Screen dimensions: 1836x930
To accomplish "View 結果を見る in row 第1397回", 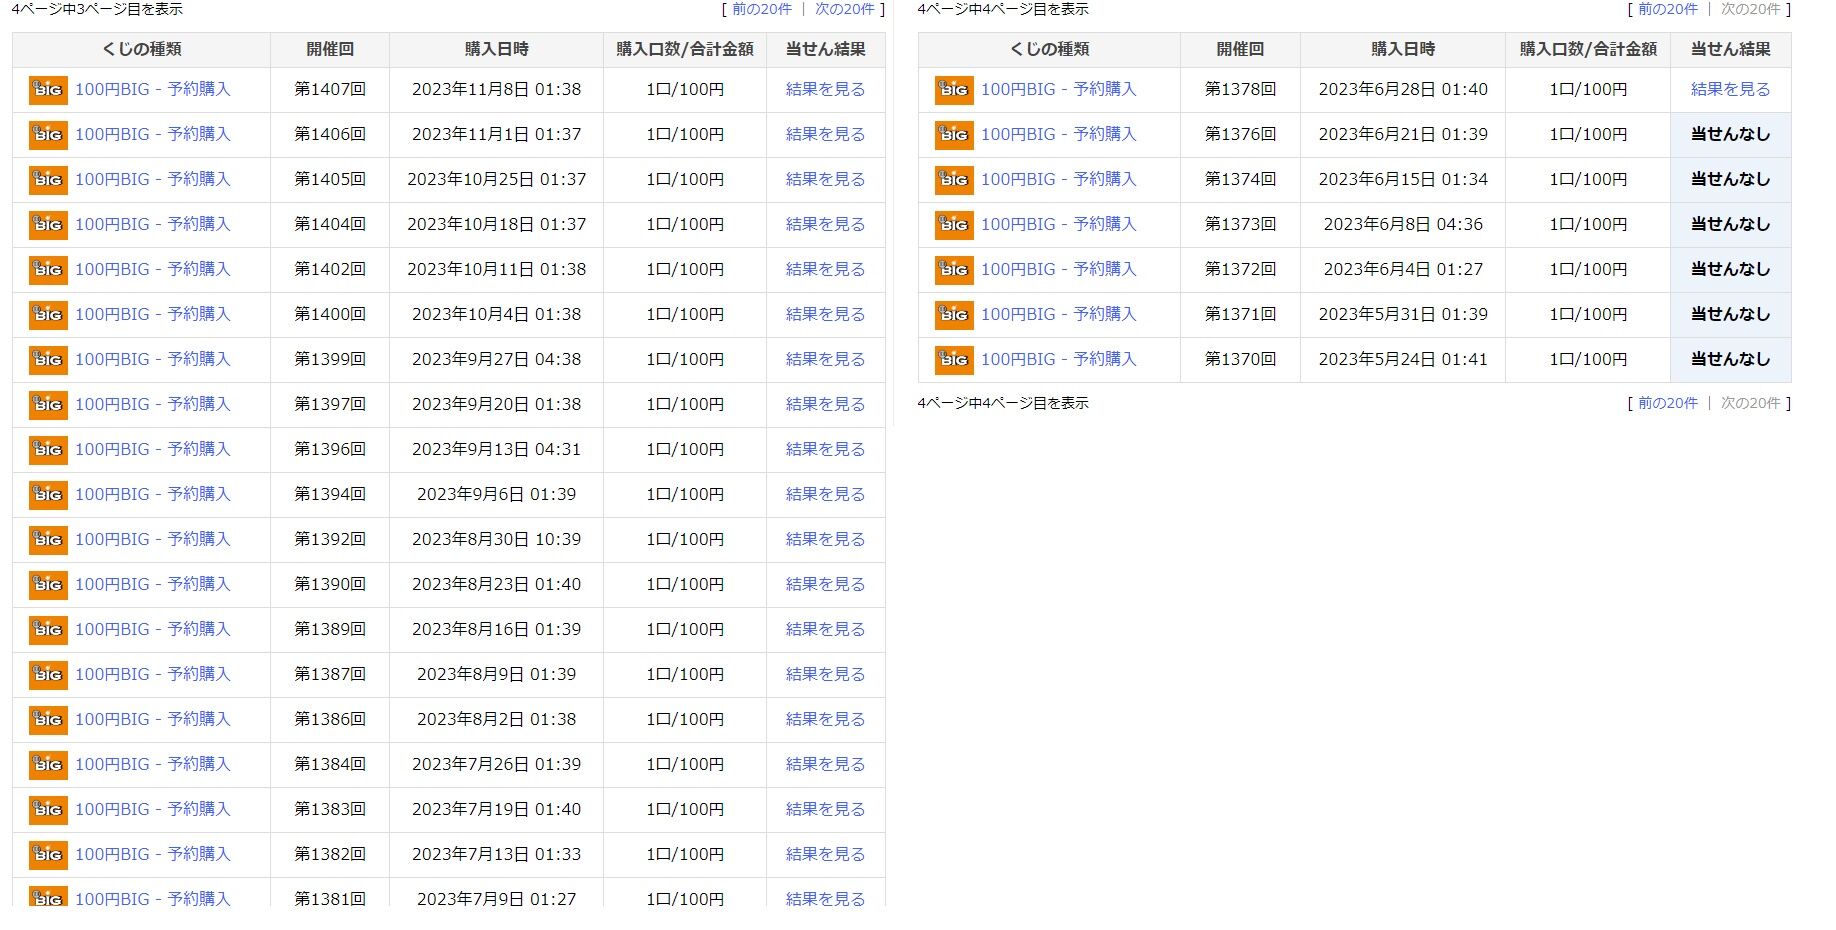I will point(826,404).
